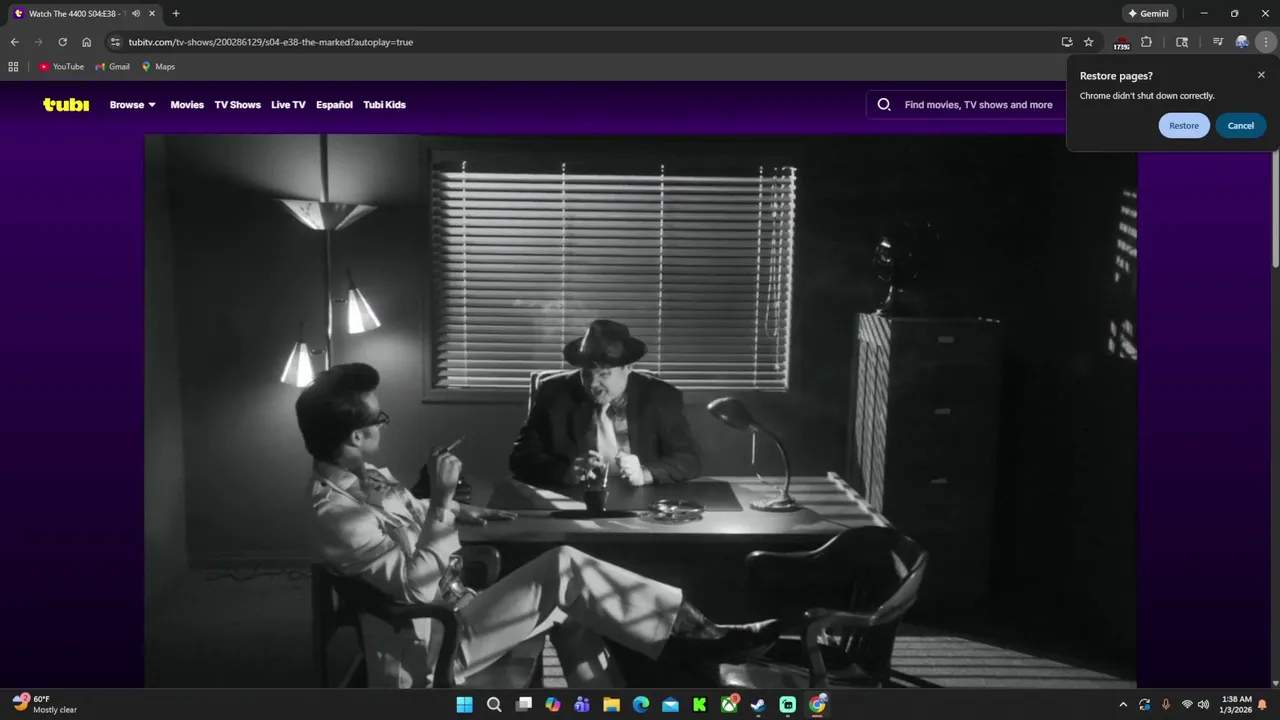This screenshot has height=720, width=1280.
Task: Open TV Shows section
Action: point(237,105)
